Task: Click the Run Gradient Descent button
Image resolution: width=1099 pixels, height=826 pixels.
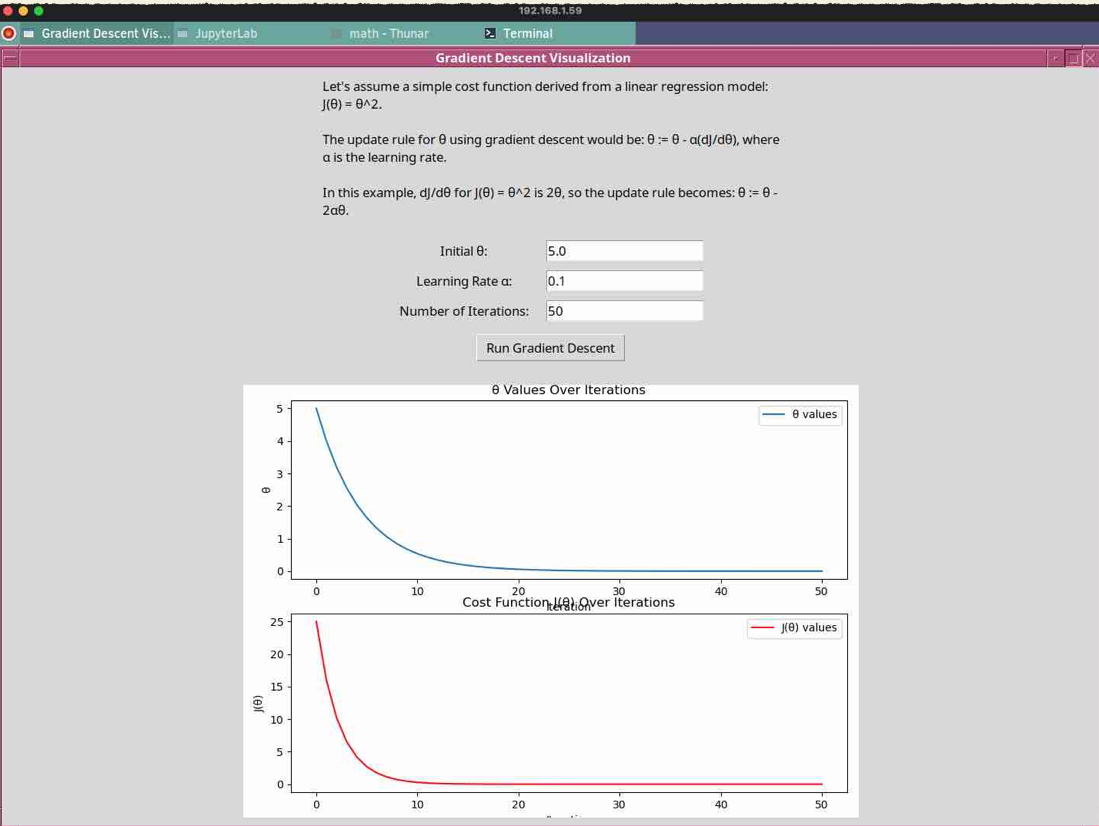Action: 550,348
